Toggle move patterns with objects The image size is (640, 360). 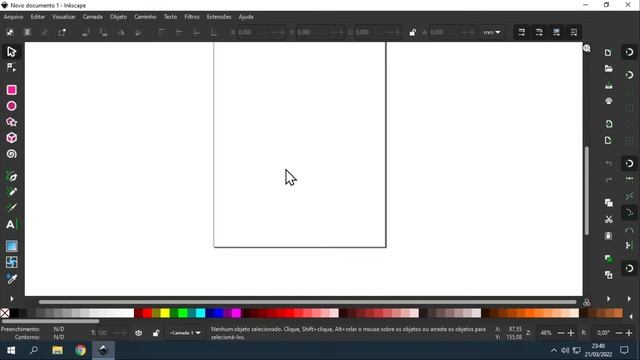click(x=573, y=32)
